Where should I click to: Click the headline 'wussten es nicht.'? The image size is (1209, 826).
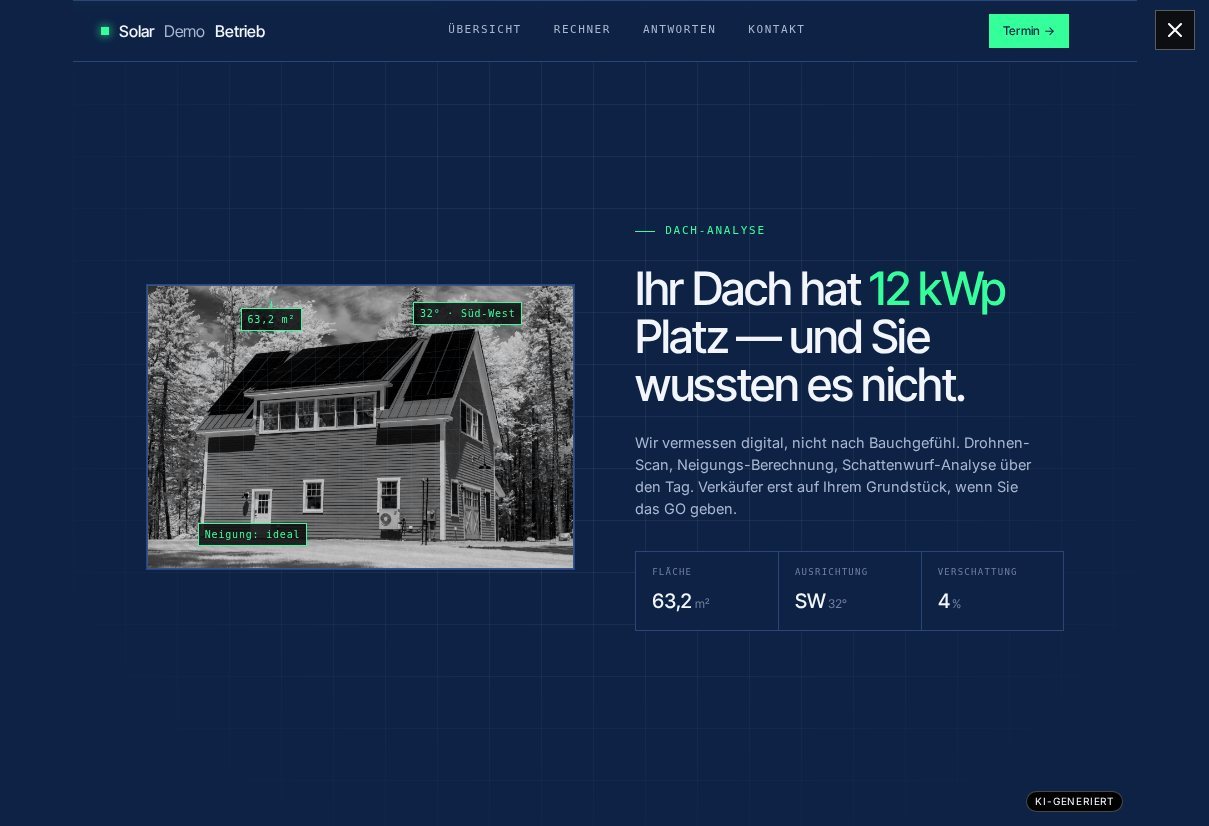tap(800, 386)
